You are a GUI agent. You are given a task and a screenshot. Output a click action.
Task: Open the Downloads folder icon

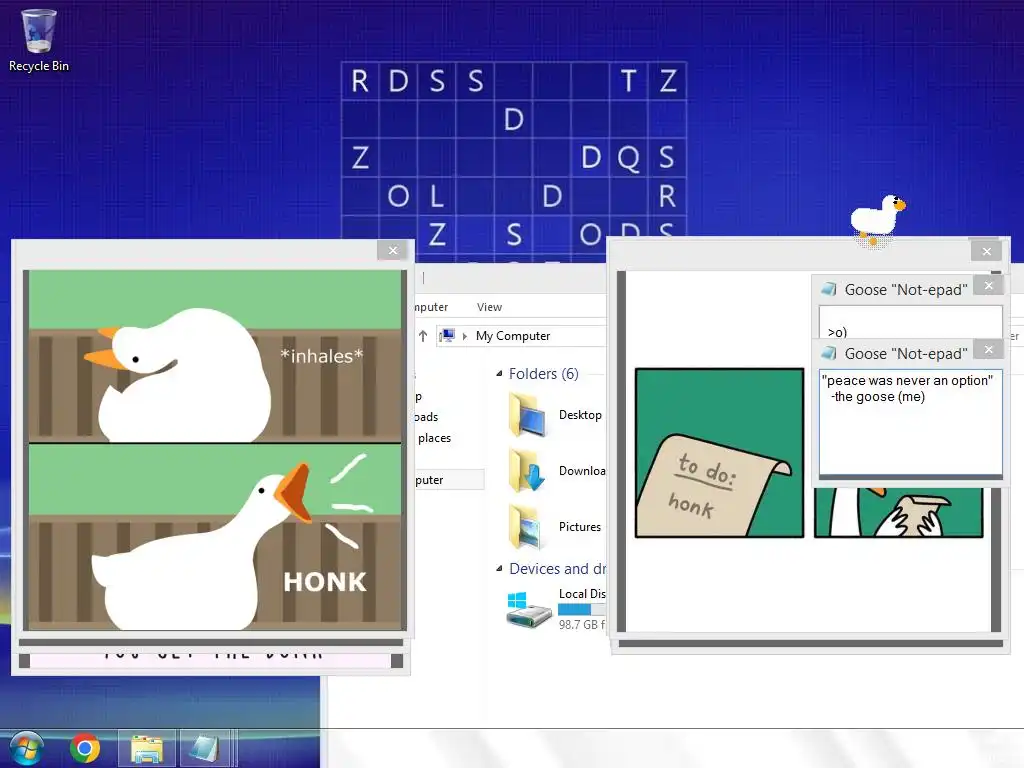click(x=528, y=471)
